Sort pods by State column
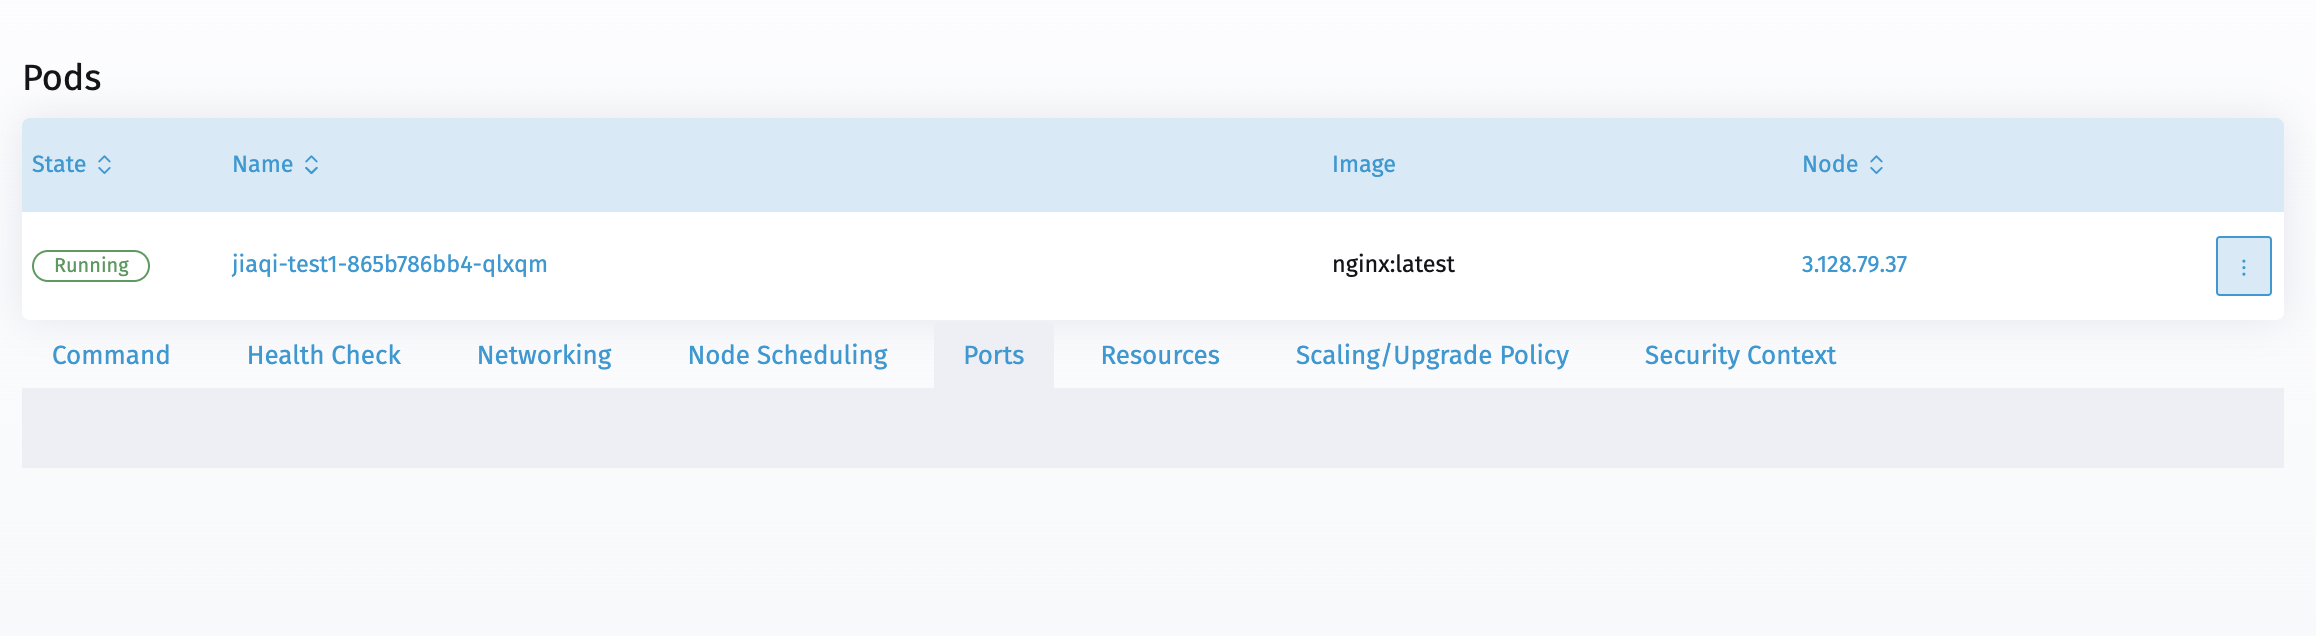This screenshot has height=636, width=2316. point(72,164)
